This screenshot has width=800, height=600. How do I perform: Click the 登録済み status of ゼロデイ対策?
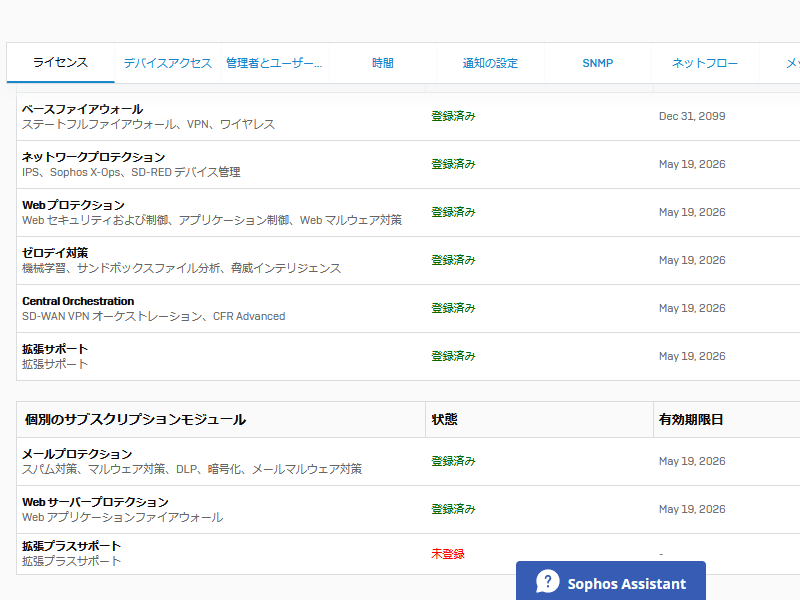pyautogui.click(x=454, y=260)
